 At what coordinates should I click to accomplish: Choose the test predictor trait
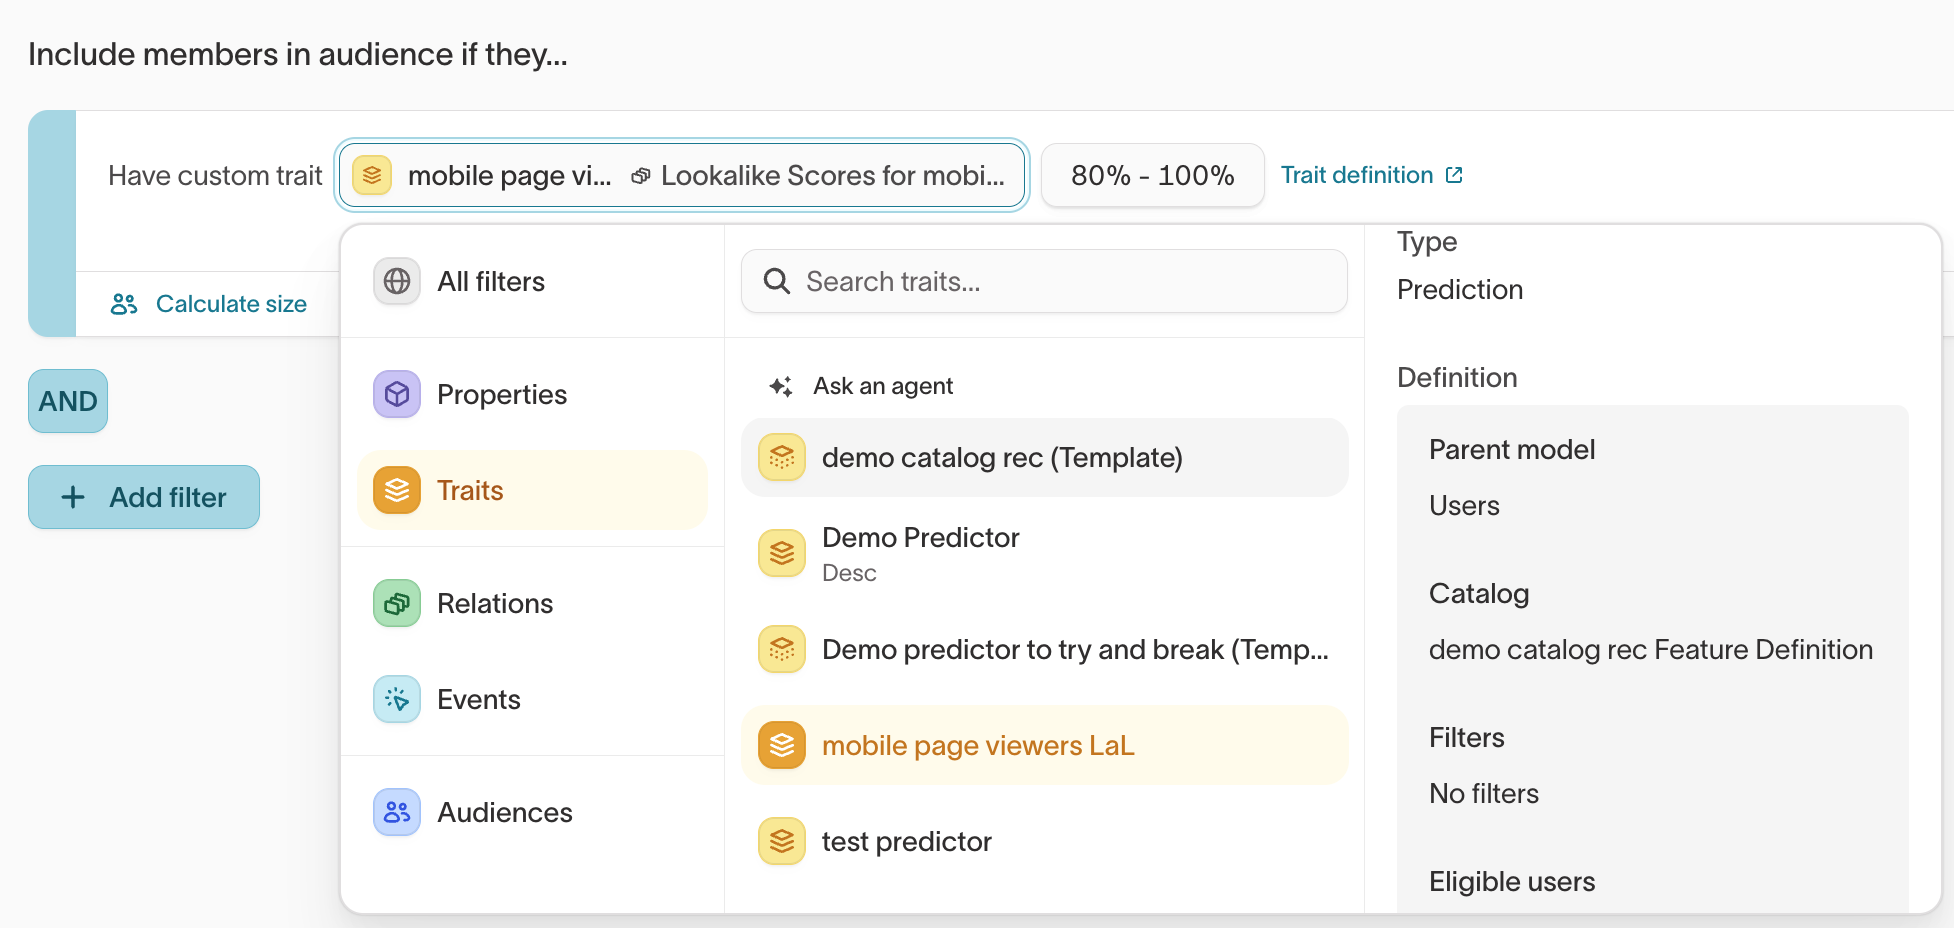point(1044,841)
